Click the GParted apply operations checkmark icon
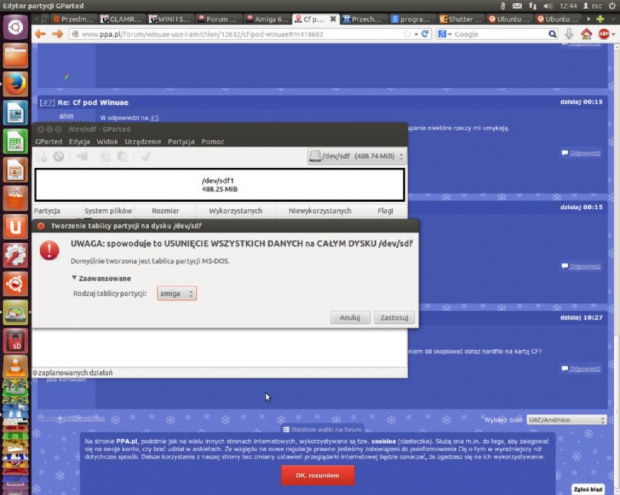Screen dimensions: 620x495 tap(146, 157)
